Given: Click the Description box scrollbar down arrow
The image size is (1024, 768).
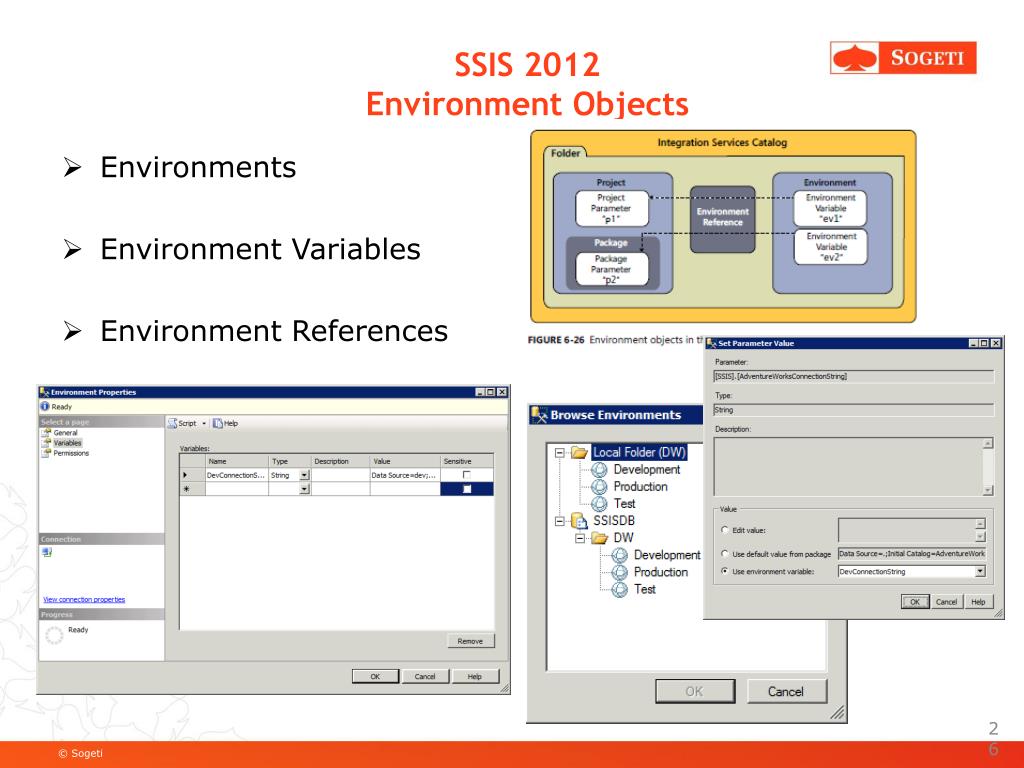Looking at the screenshot, I should (988, 490).
